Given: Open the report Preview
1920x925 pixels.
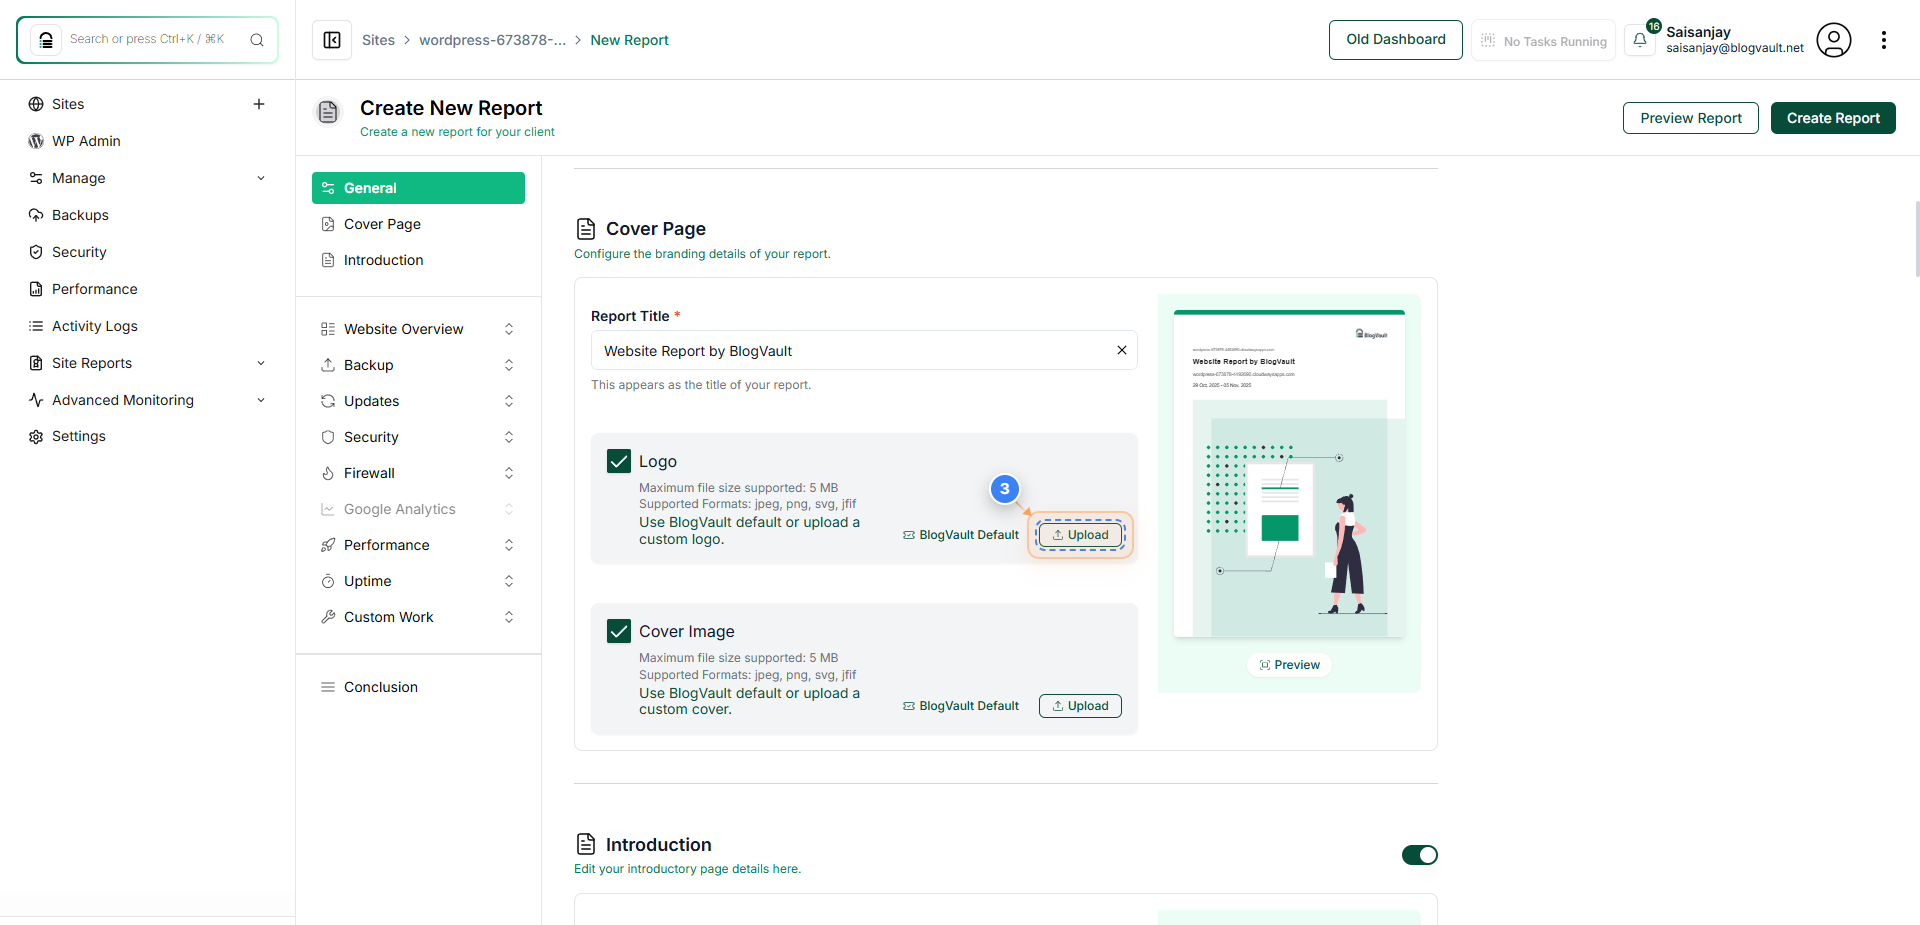Looking at the screenshot, I should [1289, 664].
